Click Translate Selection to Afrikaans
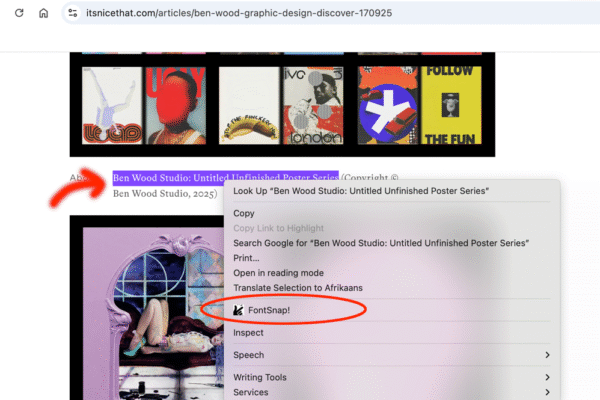 point(297,288)
